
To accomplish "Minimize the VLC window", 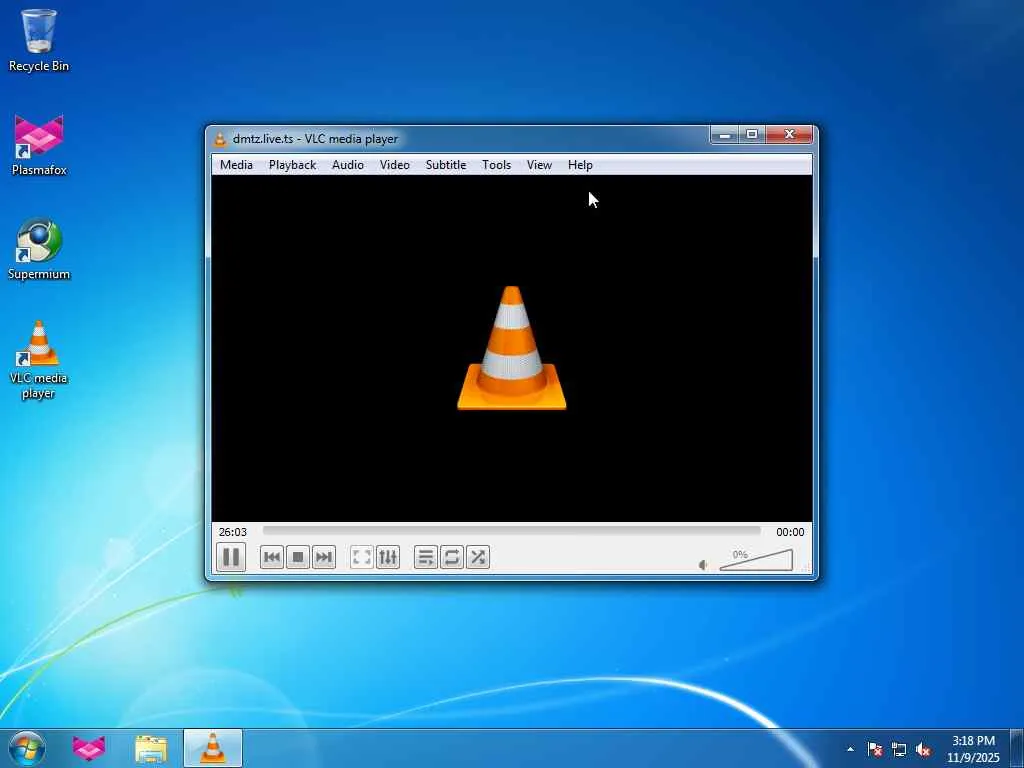I will (x=724, y=135).
